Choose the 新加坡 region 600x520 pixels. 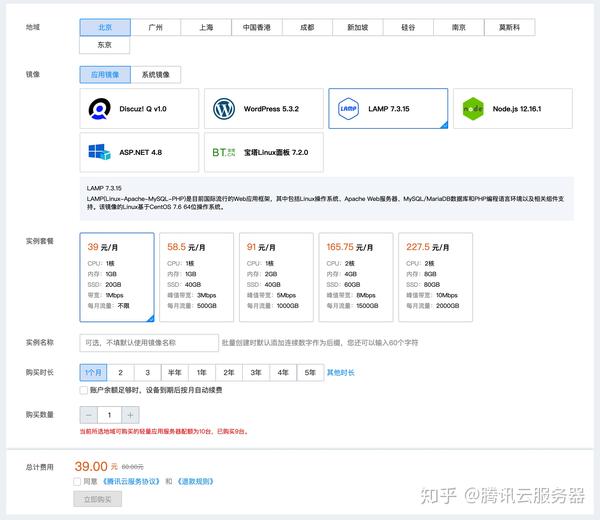(x=357, y=27)
